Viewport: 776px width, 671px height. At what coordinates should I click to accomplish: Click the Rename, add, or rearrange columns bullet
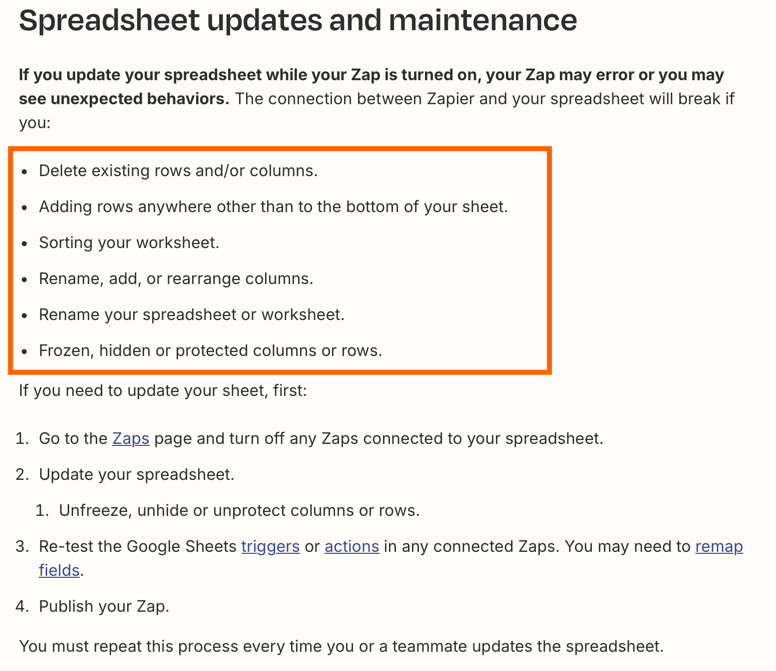point(176,279)
